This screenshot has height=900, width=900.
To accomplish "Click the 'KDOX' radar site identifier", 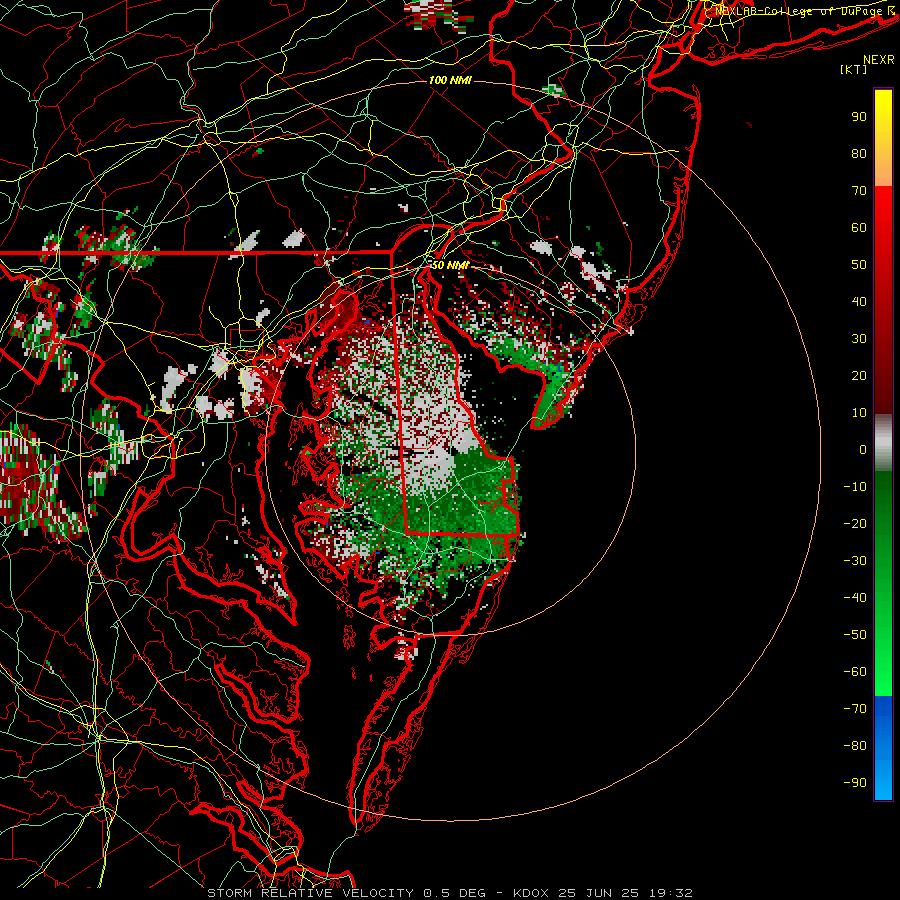I will coord(531,893).
